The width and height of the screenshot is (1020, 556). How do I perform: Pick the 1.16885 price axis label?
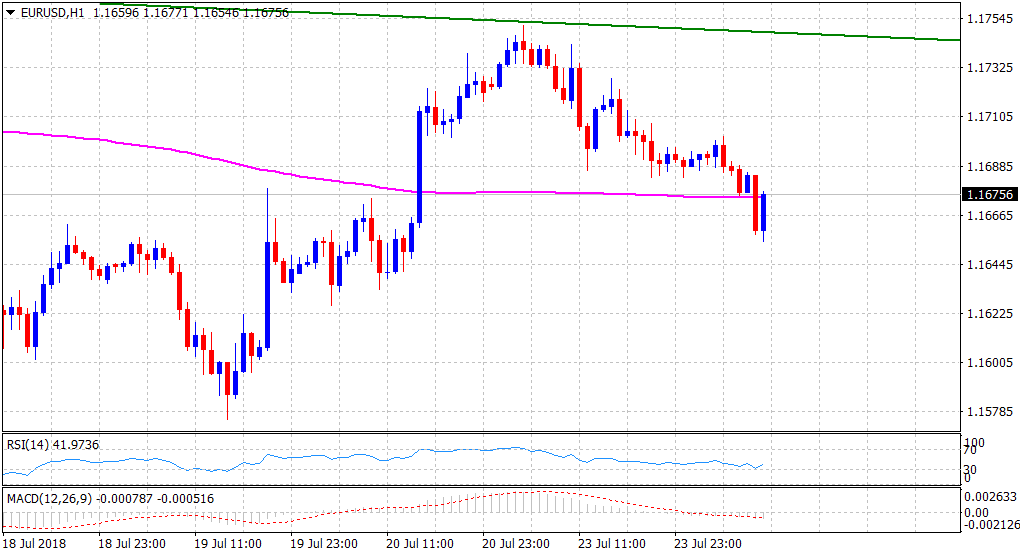point(990,166)
